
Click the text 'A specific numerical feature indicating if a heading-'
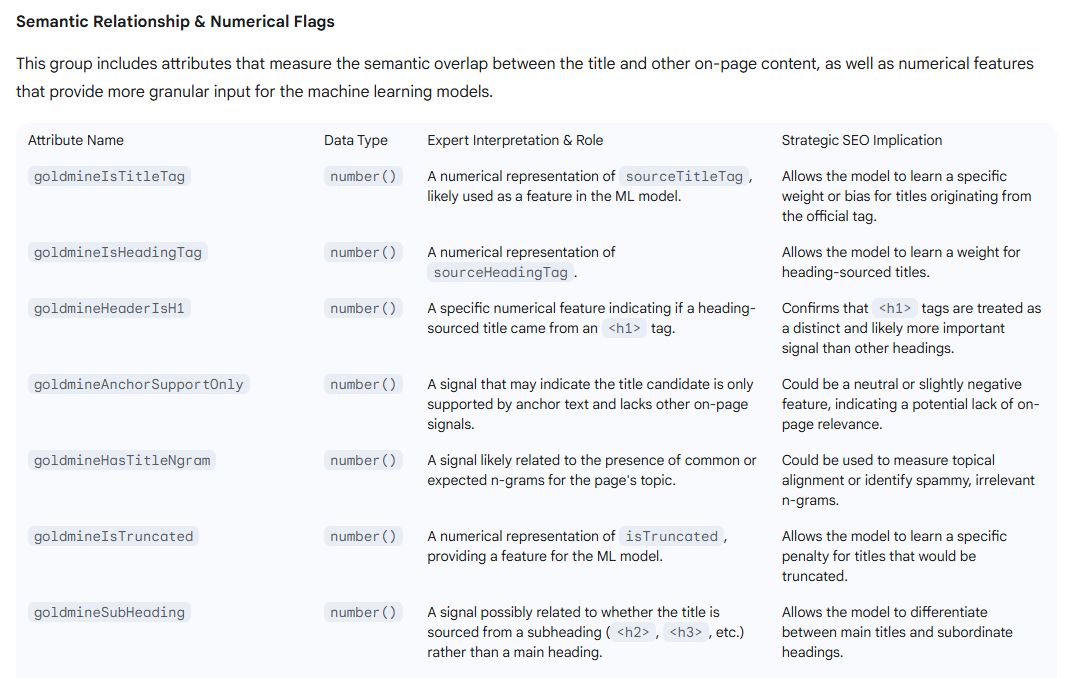pos(591,308)
